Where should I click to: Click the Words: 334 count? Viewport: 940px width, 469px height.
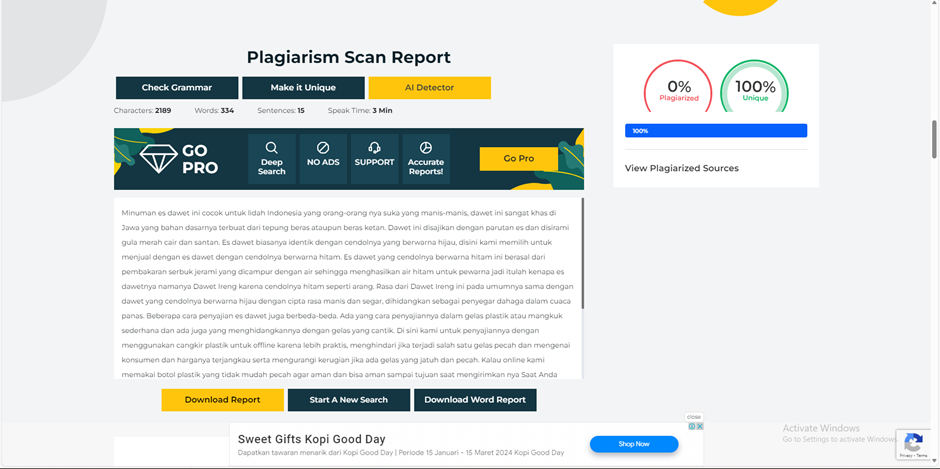[x=214, y=111]
